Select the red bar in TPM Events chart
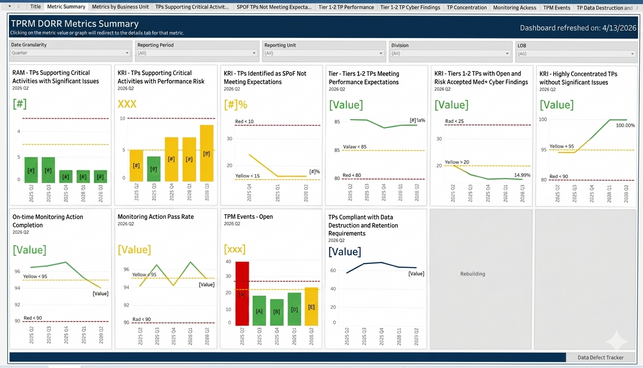This screenshot has width=643, height=368. [x=242, y=294]
